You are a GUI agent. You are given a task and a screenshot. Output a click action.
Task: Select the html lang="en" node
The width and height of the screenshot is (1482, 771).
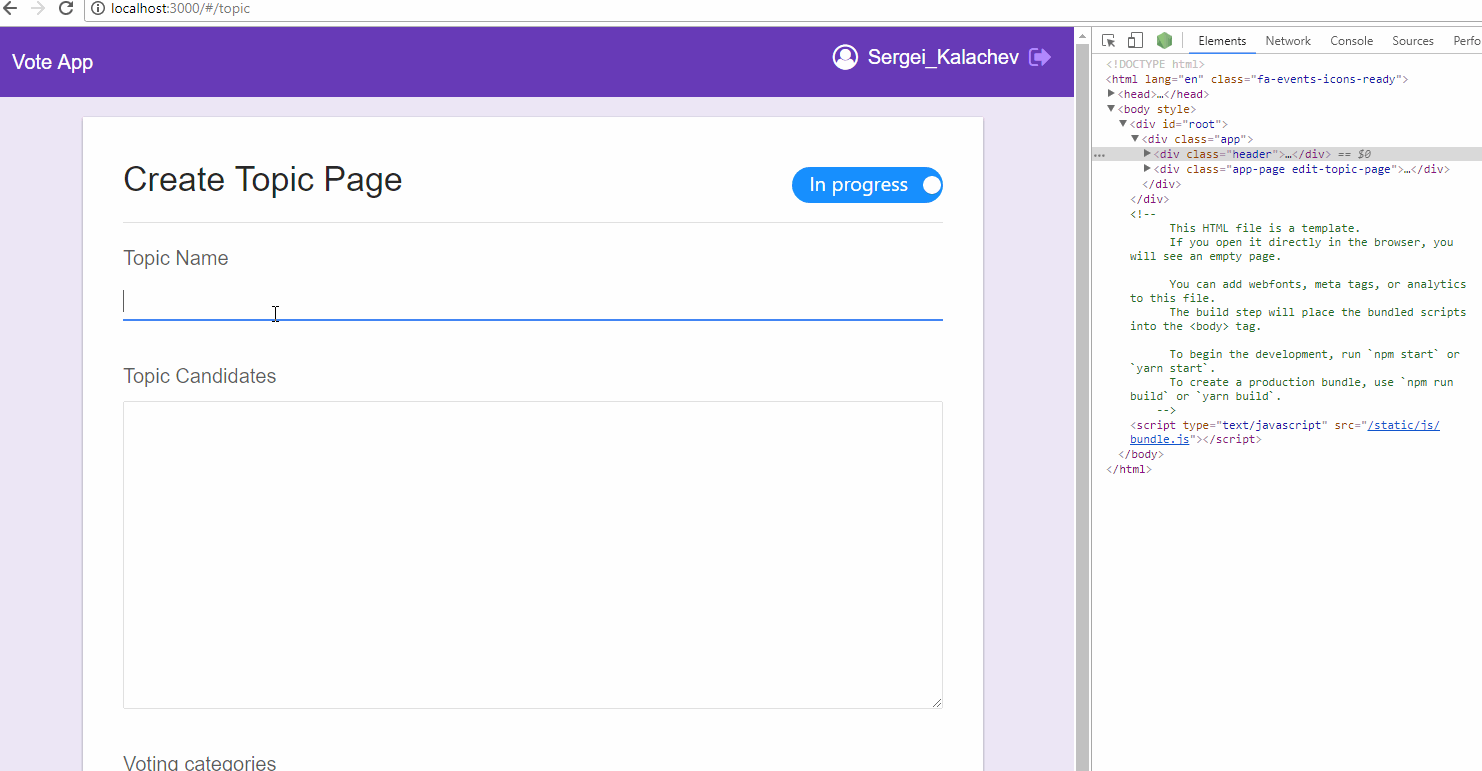pos(1257,79)
